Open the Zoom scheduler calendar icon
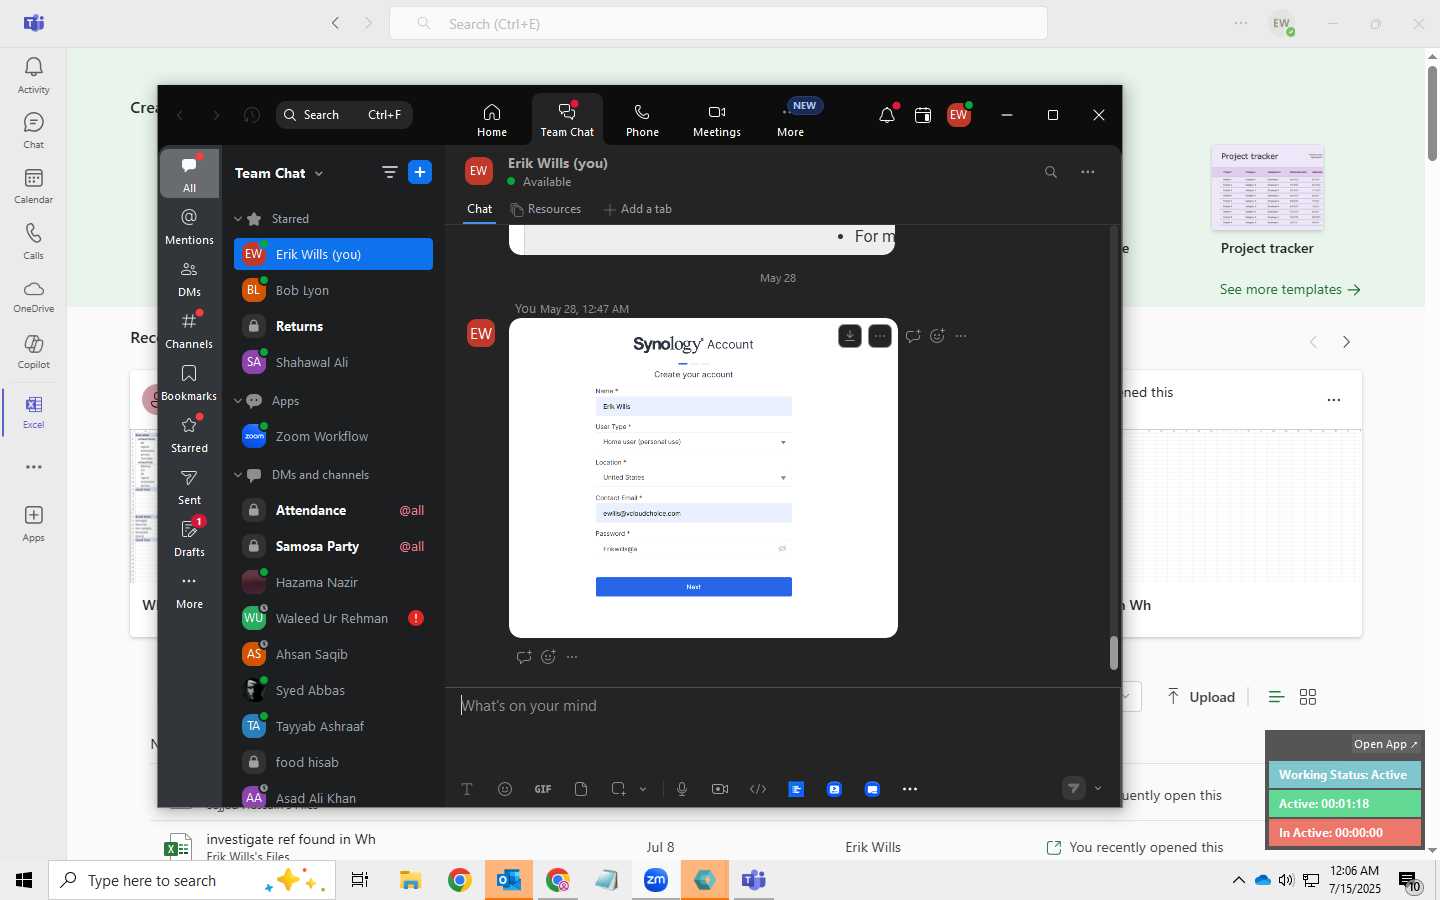 point(922,115)
